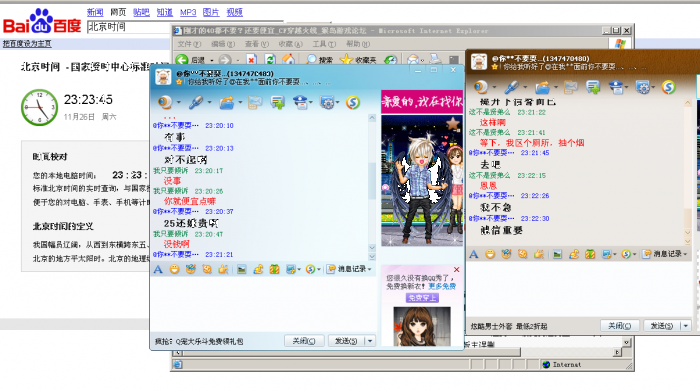
Task: Open the 工具(T) menu in Internet Explorer
Action: click(324, 44)
